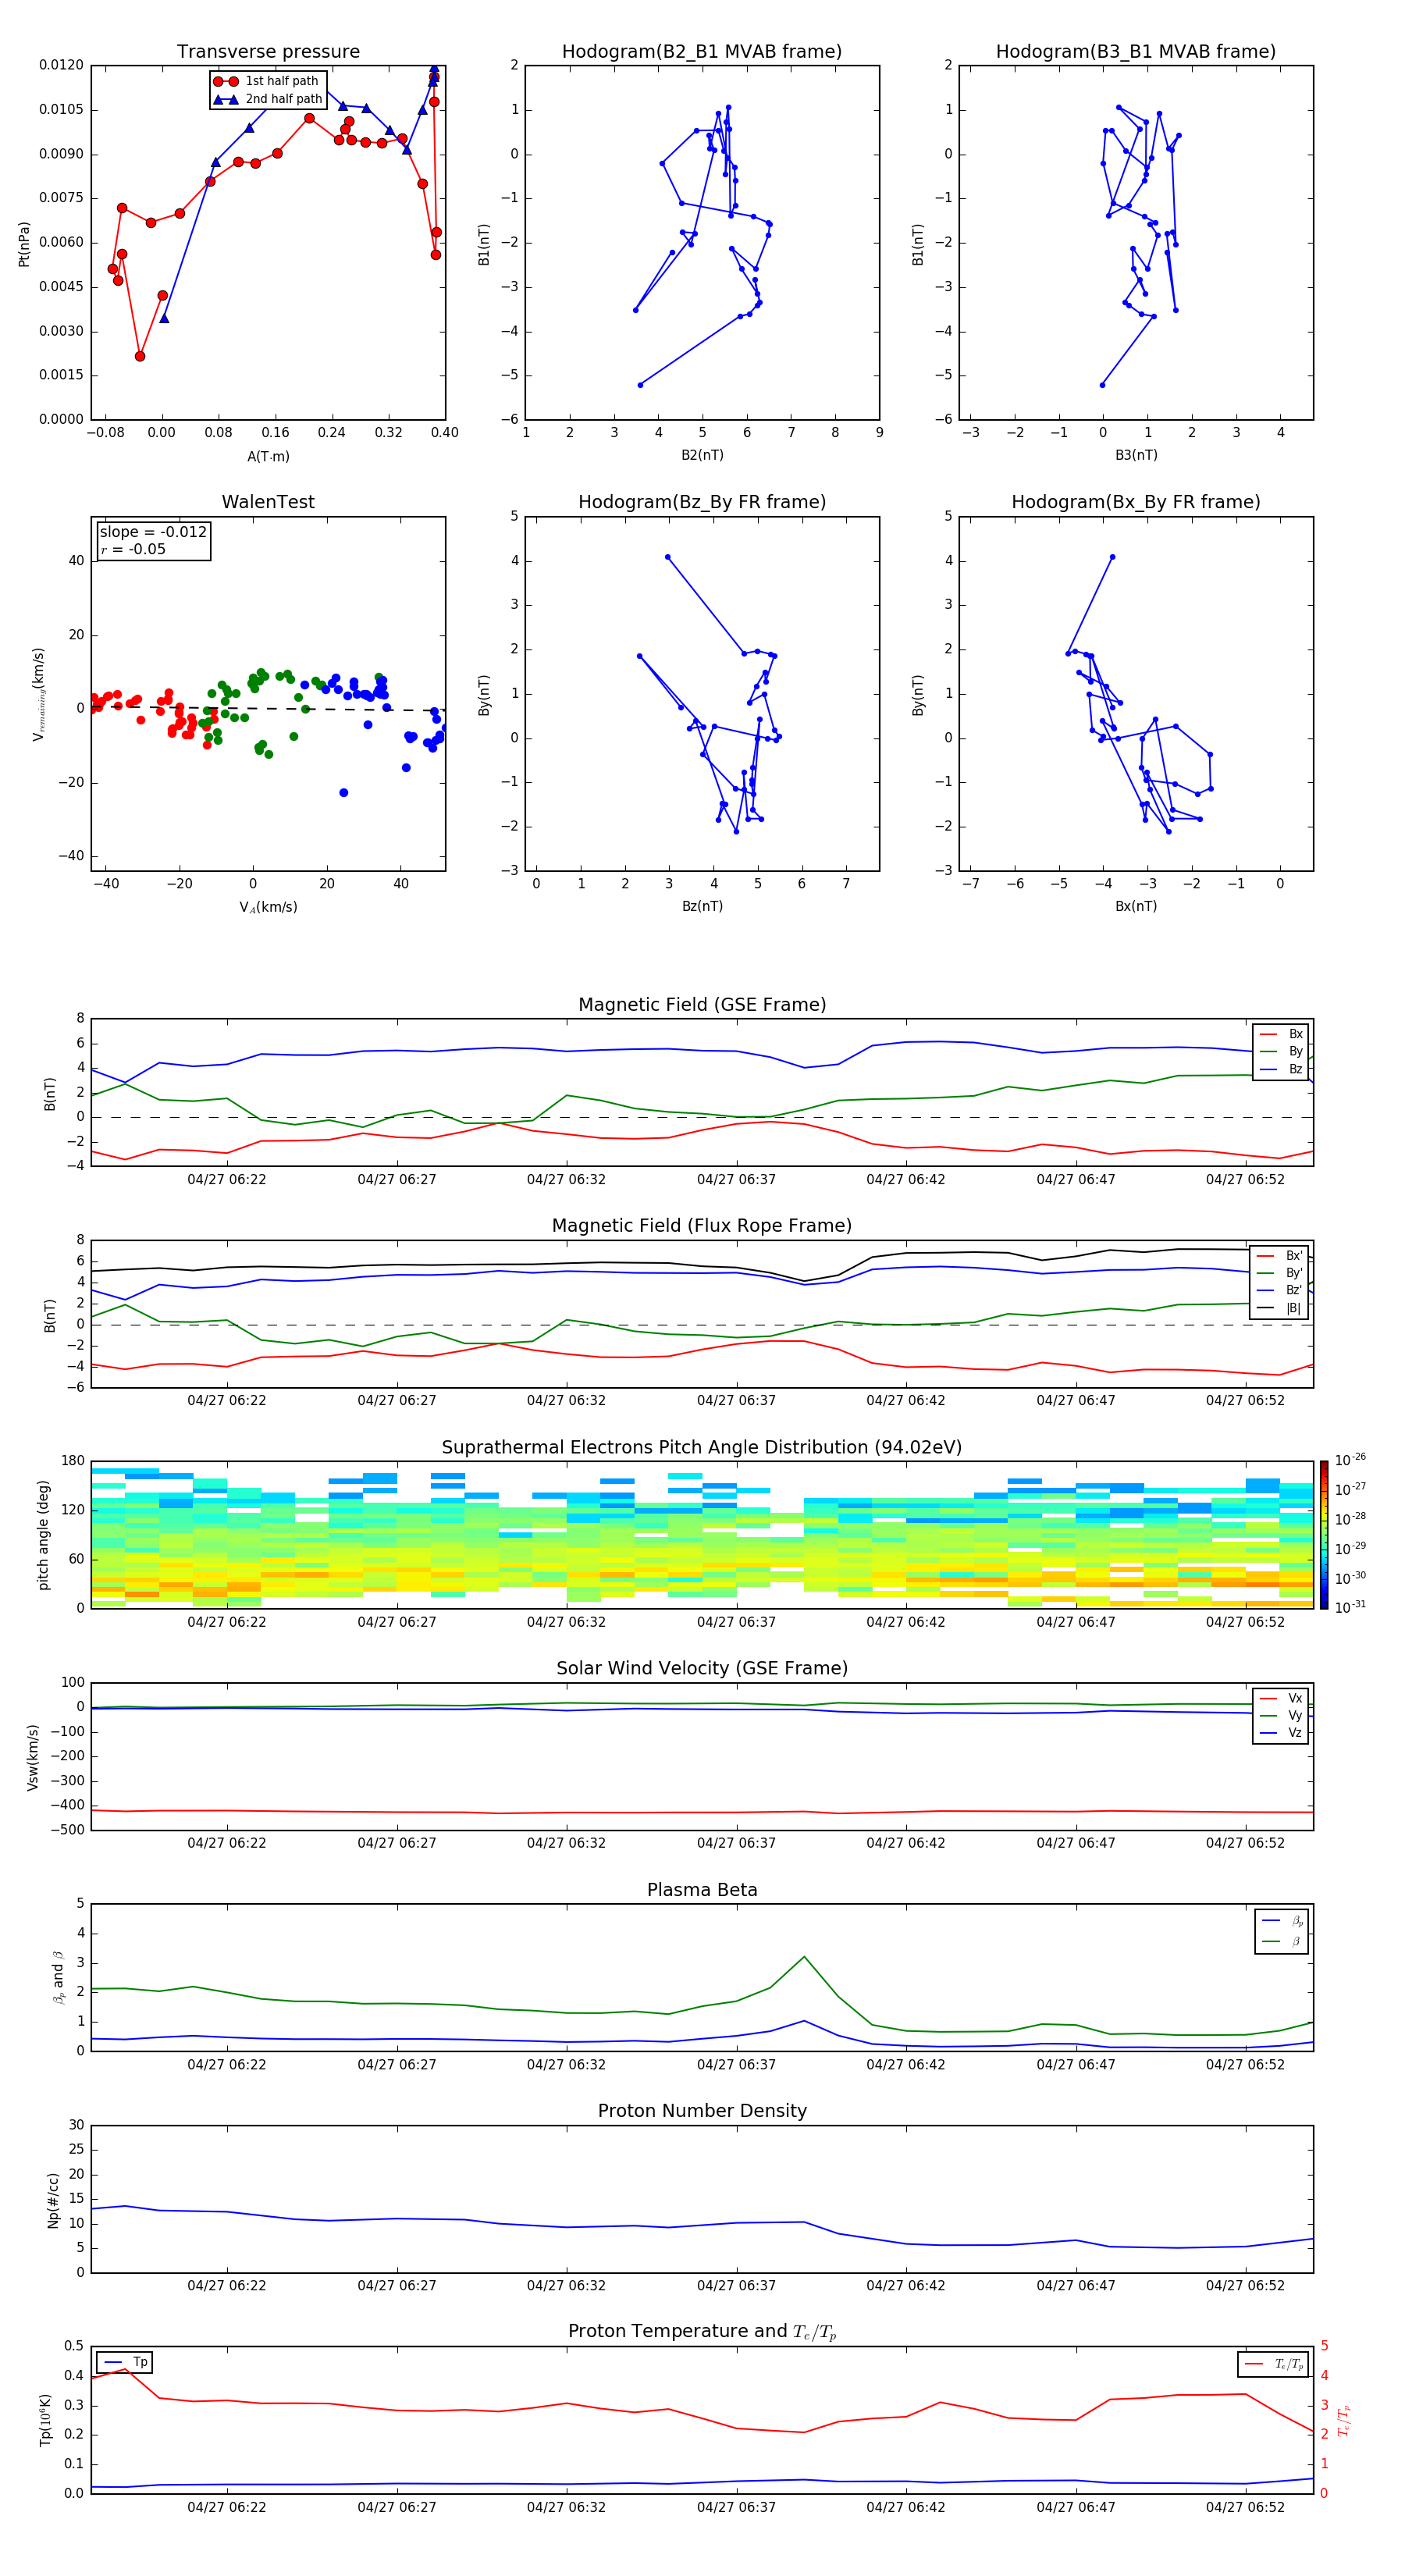Click 'Hodogram(Bx_By FR frame)' title

(x=1136, y=502)
